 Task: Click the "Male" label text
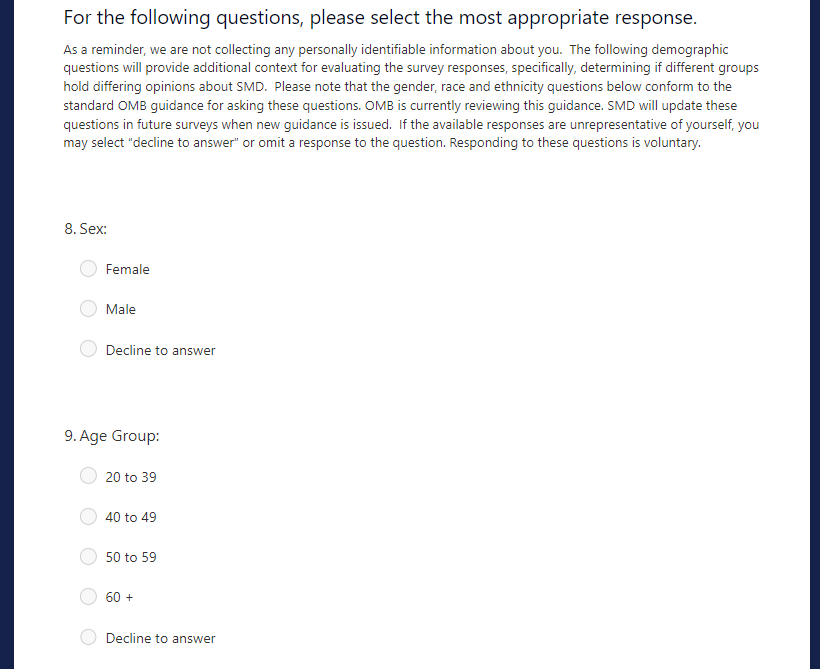tap(120, 309)
